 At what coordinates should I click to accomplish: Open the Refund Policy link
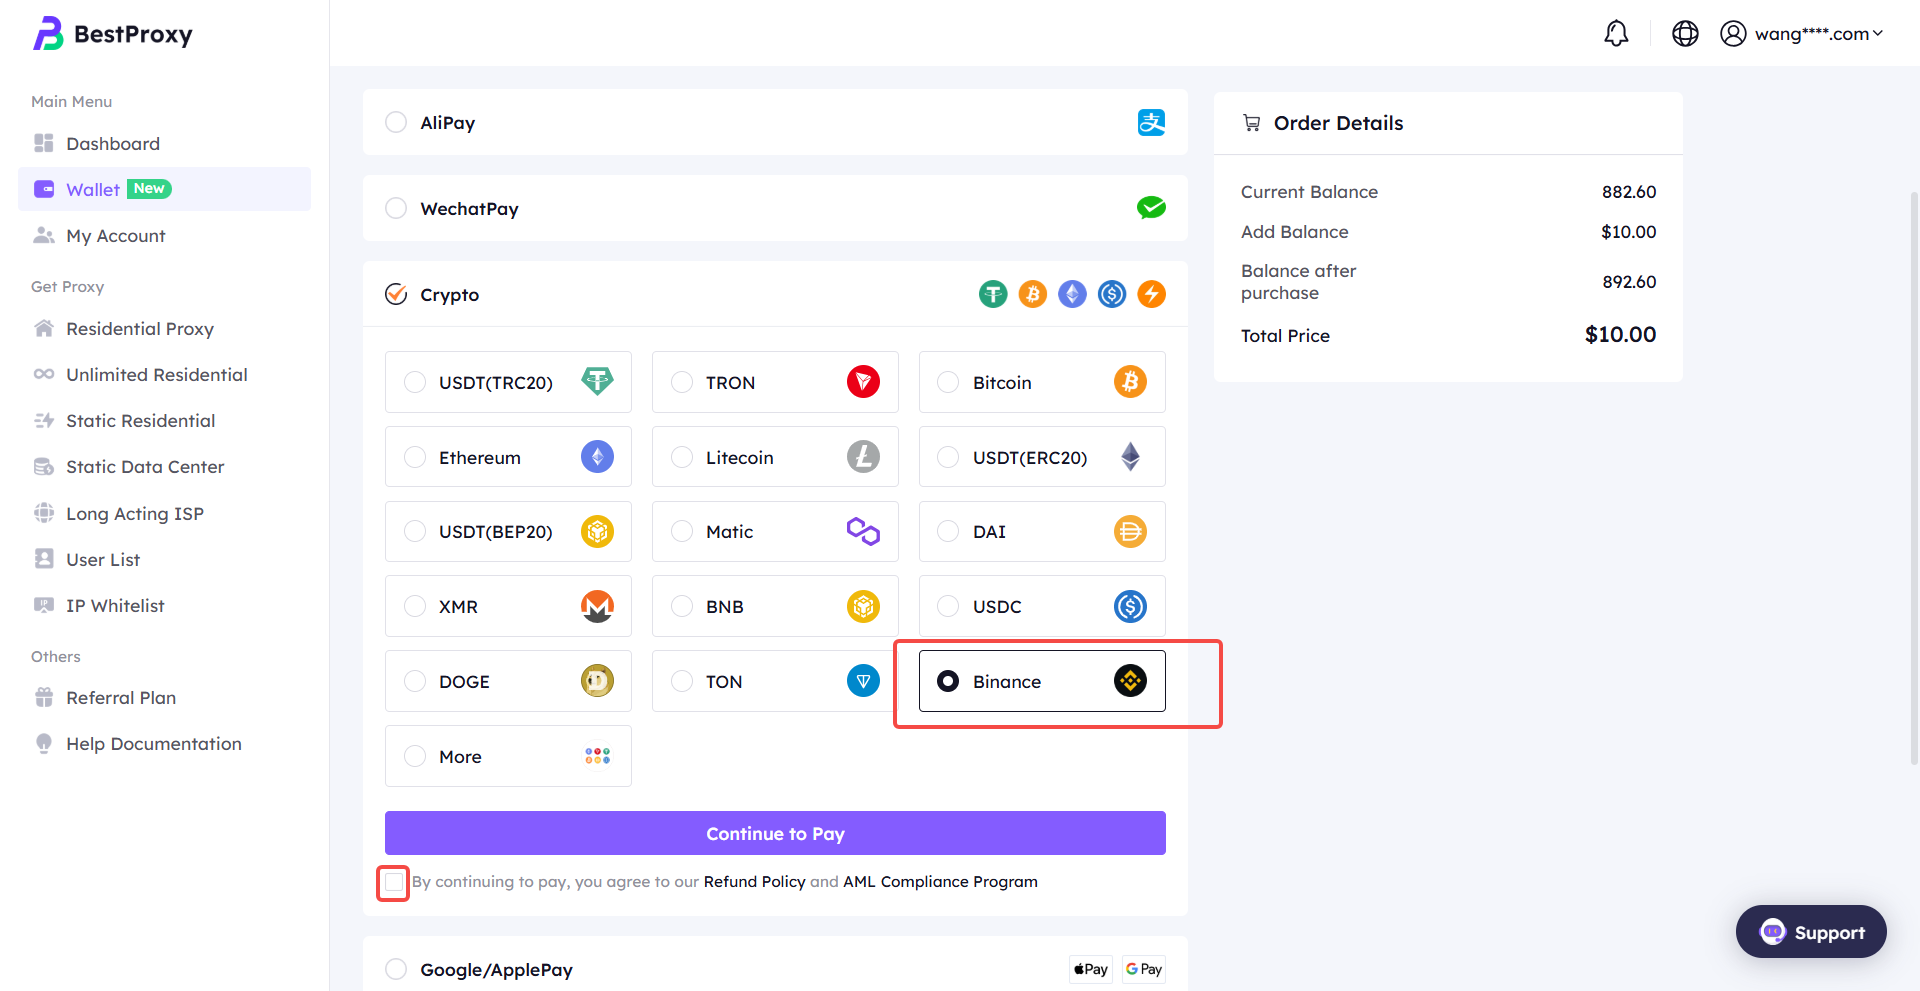(755, 882)
